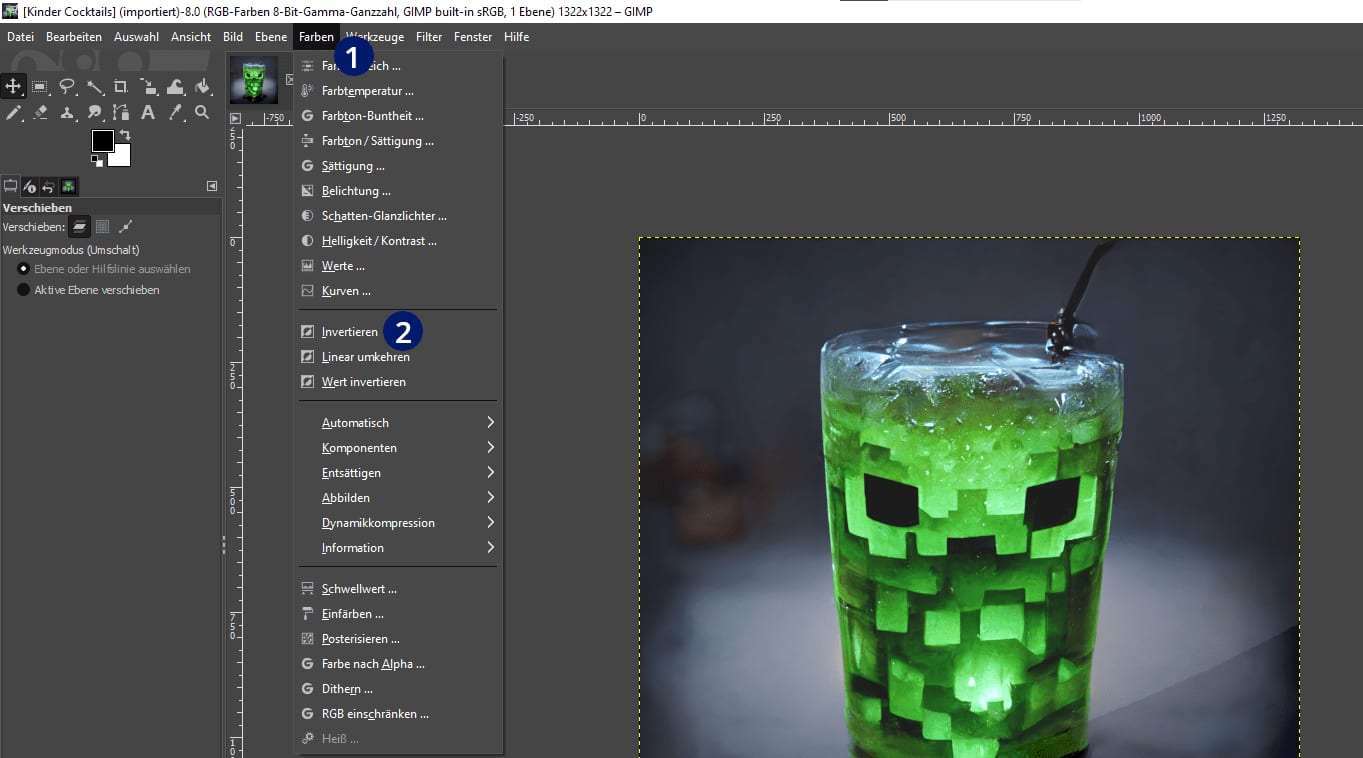Set move target to path
1363x758 pixels.
(x=125, y=227)
